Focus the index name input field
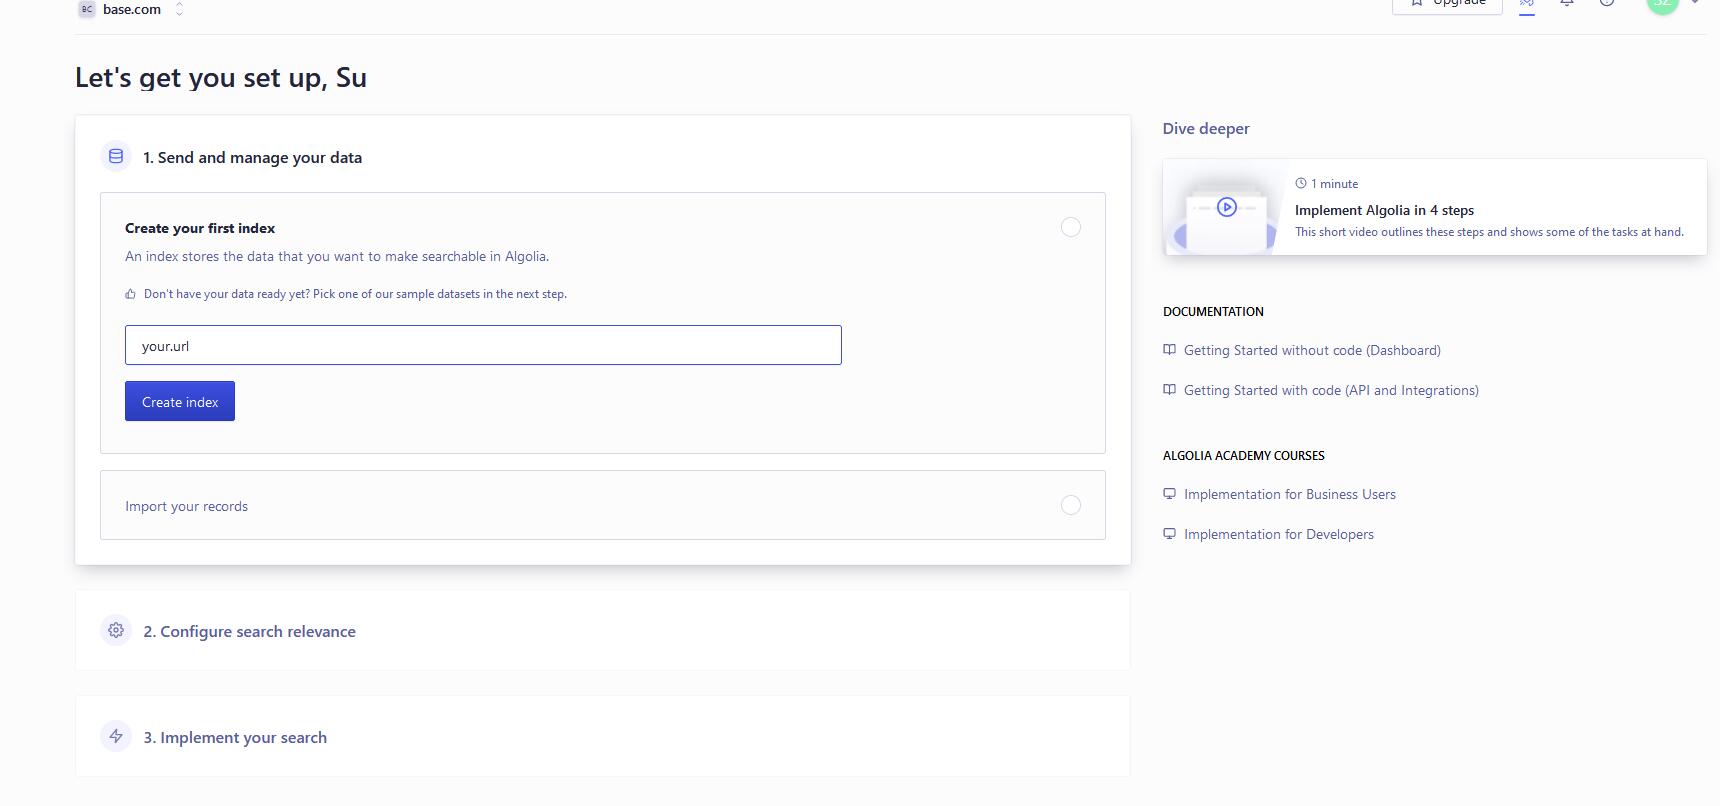This screenshot has width=1720, height=806. click(x=483, y=345)
